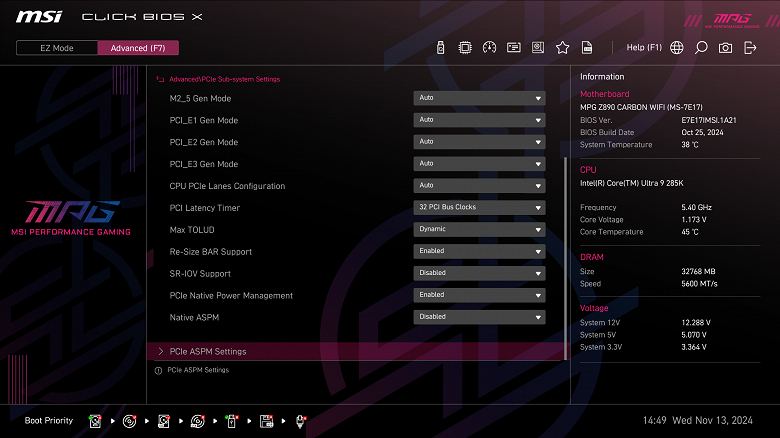Open the board explorer icon in toolbar
This screenshot has width=780, height=438.
pos(538,48)
